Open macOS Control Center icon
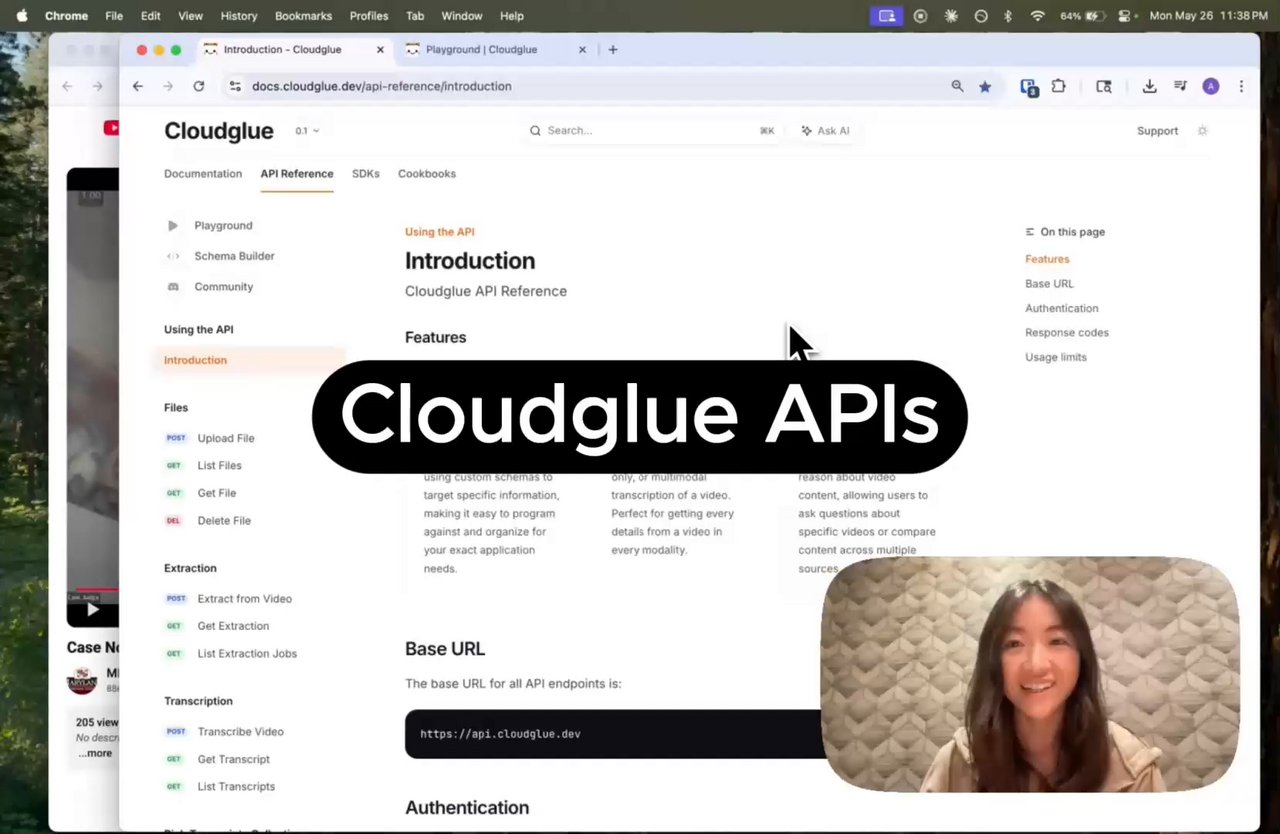The image size is (1280, 834). click(1125, 16)
